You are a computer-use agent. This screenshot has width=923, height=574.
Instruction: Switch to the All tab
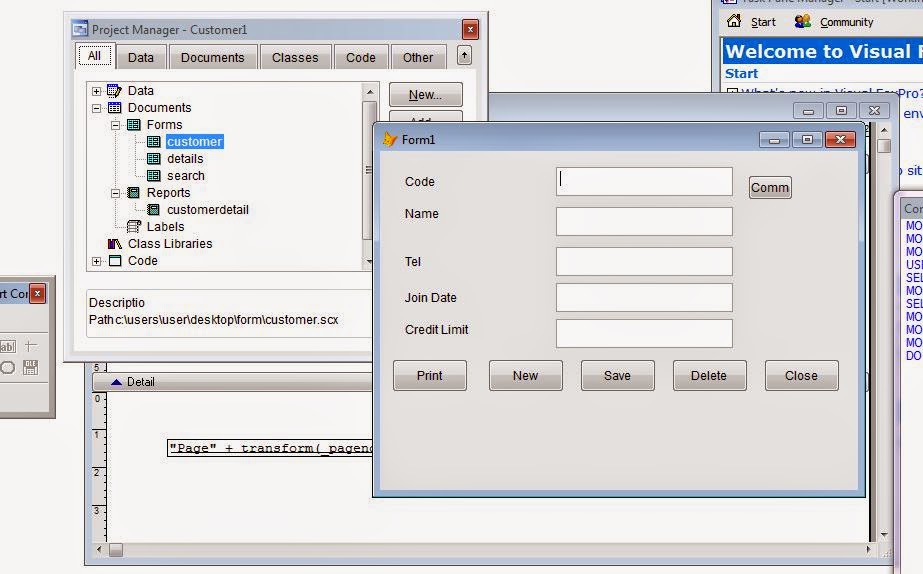pos(94,56)
